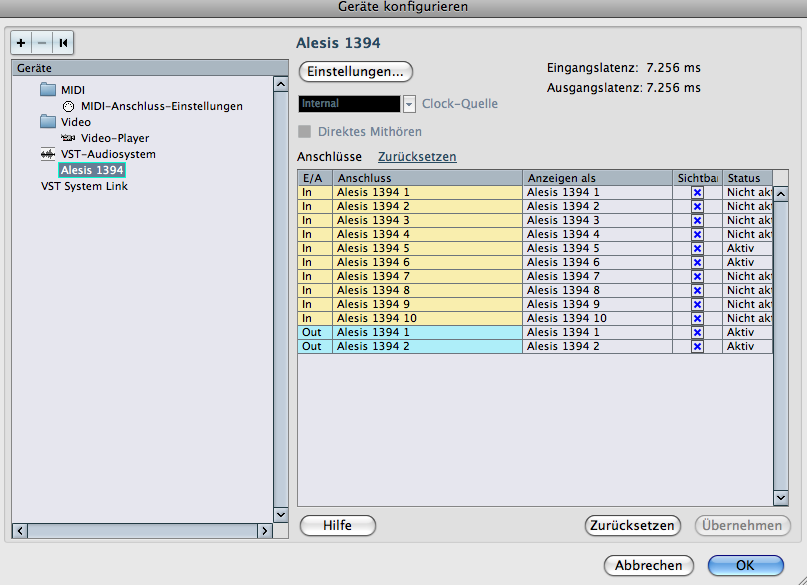Click left arrow of Geräte horizontal scrollbar
807x585 pixels.
point(20,530)
